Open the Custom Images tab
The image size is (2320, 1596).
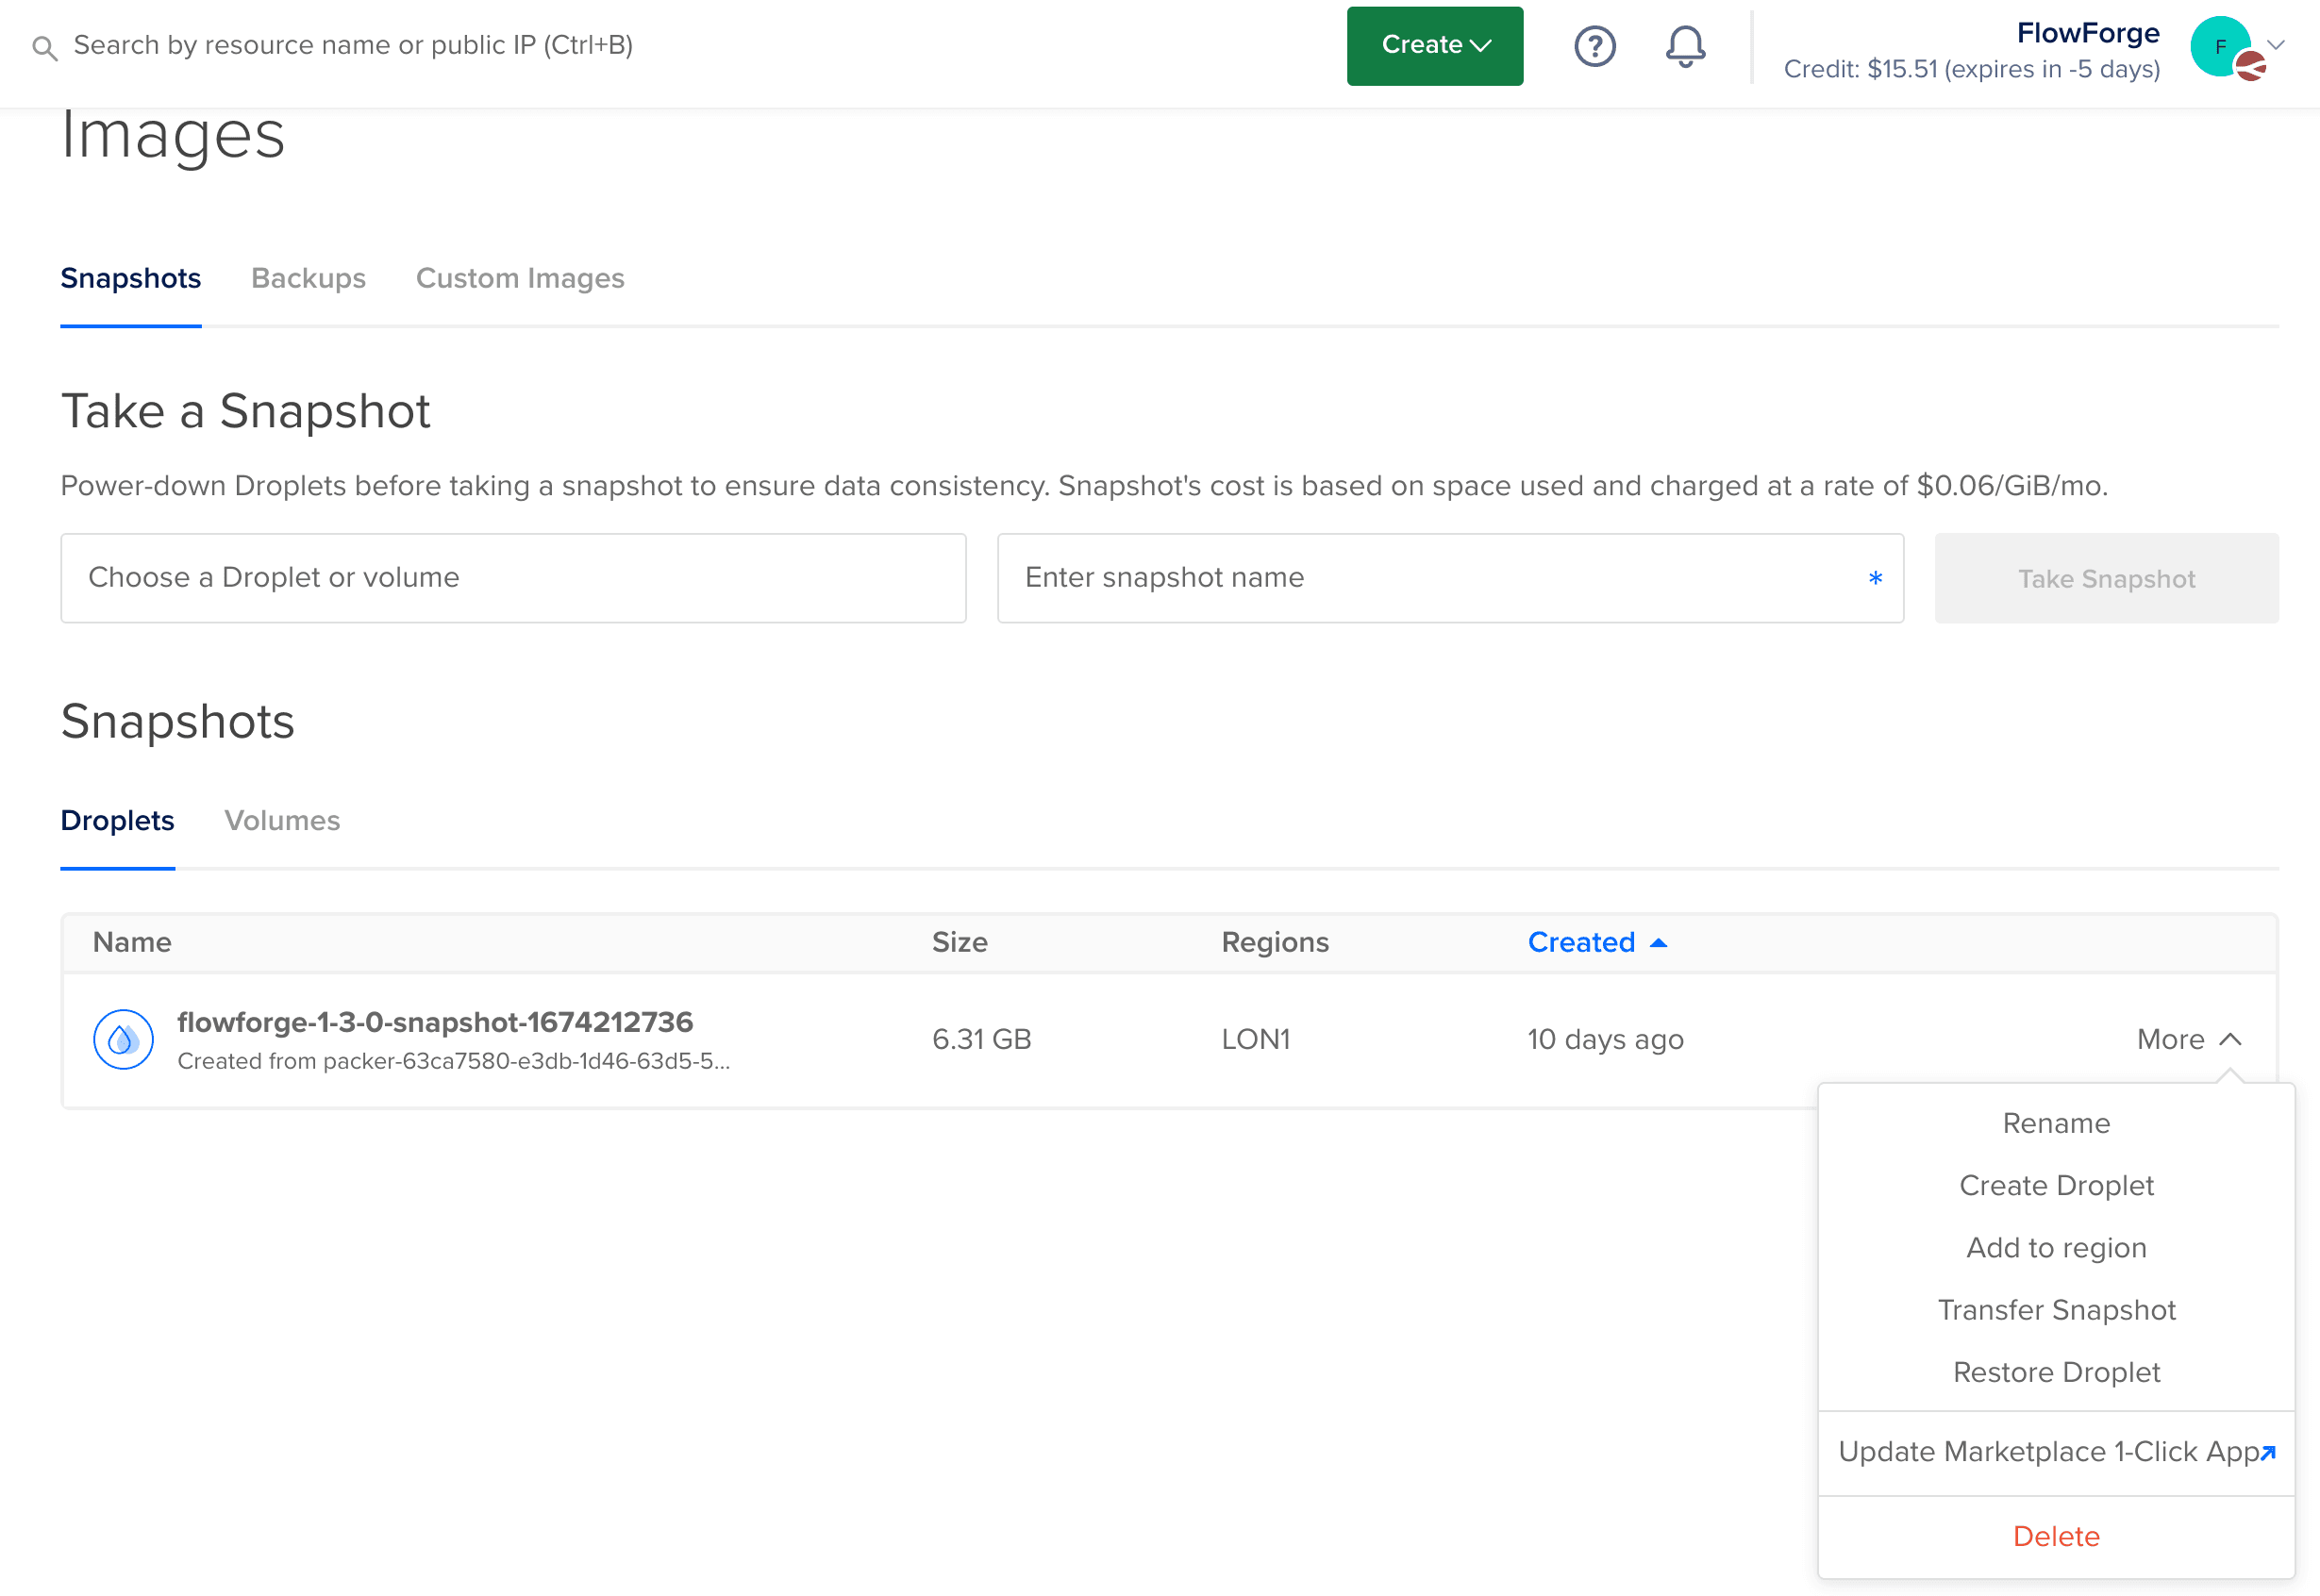[519, 279]
